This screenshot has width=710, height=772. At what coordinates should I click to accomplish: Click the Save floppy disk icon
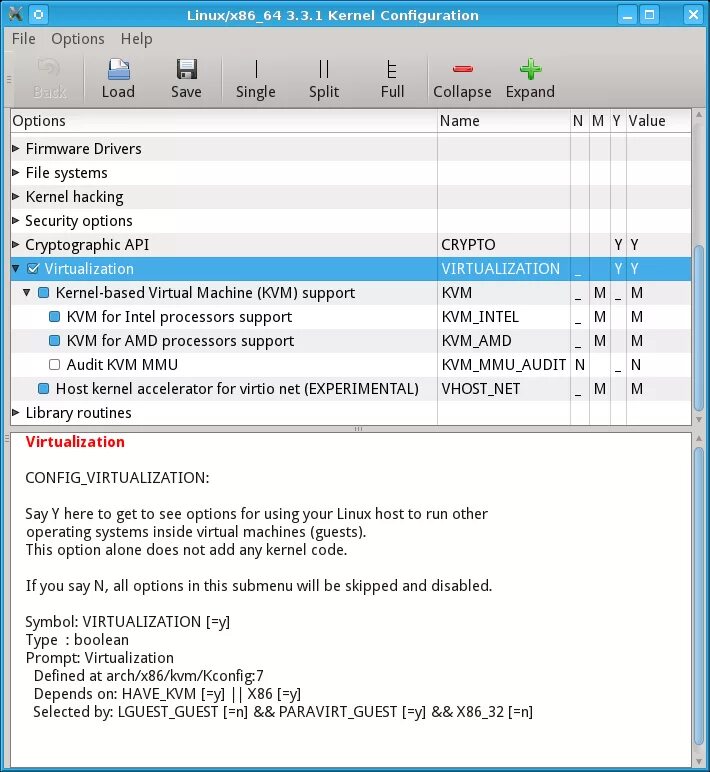pyautogui.click(x=187, y=79)
